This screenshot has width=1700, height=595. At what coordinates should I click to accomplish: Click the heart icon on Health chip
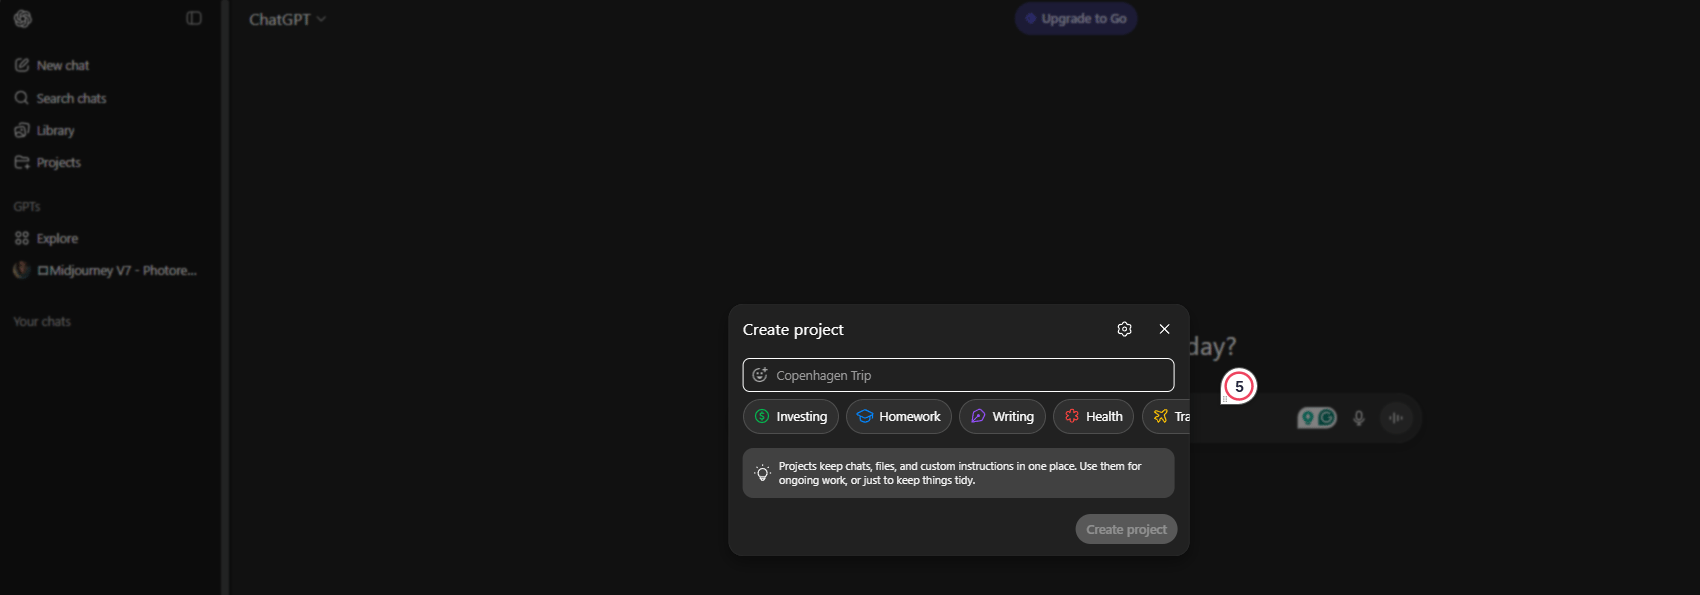point(1072,416)
